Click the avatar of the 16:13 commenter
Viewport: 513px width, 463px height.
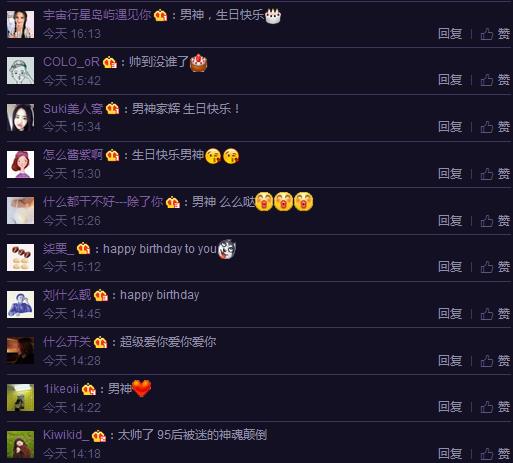tap(21, 25)
